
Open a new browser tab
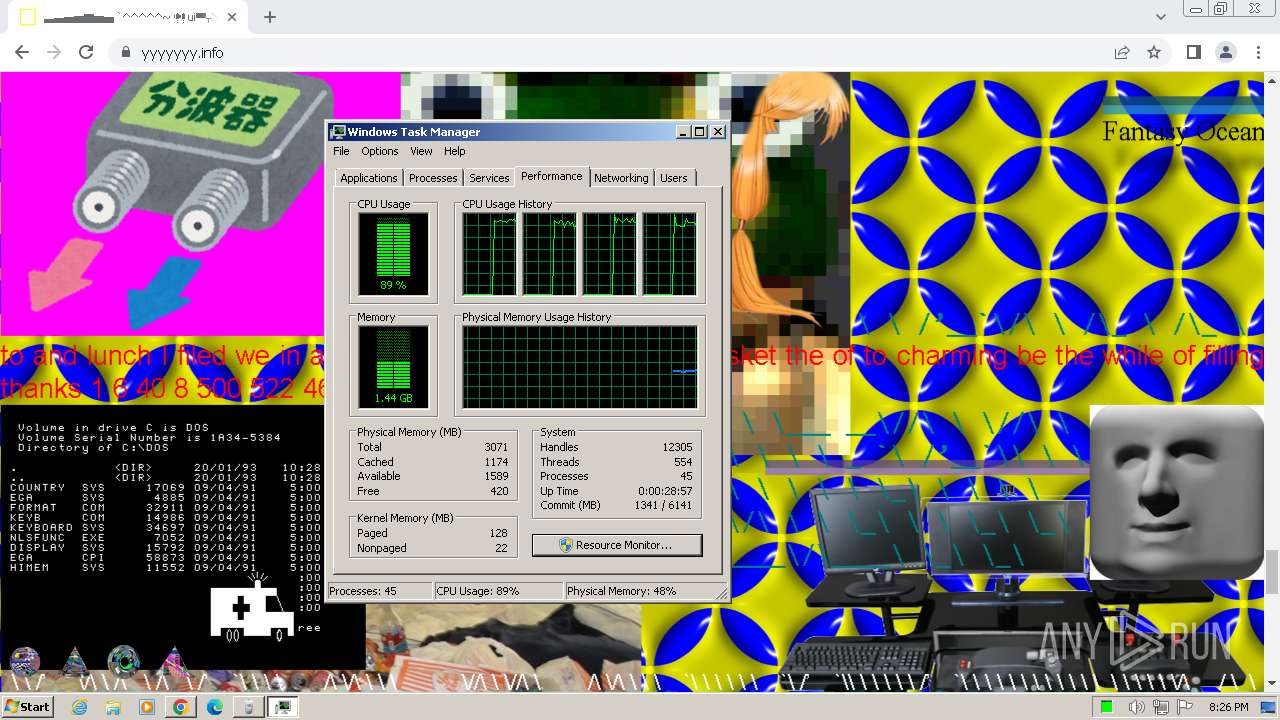270,17
